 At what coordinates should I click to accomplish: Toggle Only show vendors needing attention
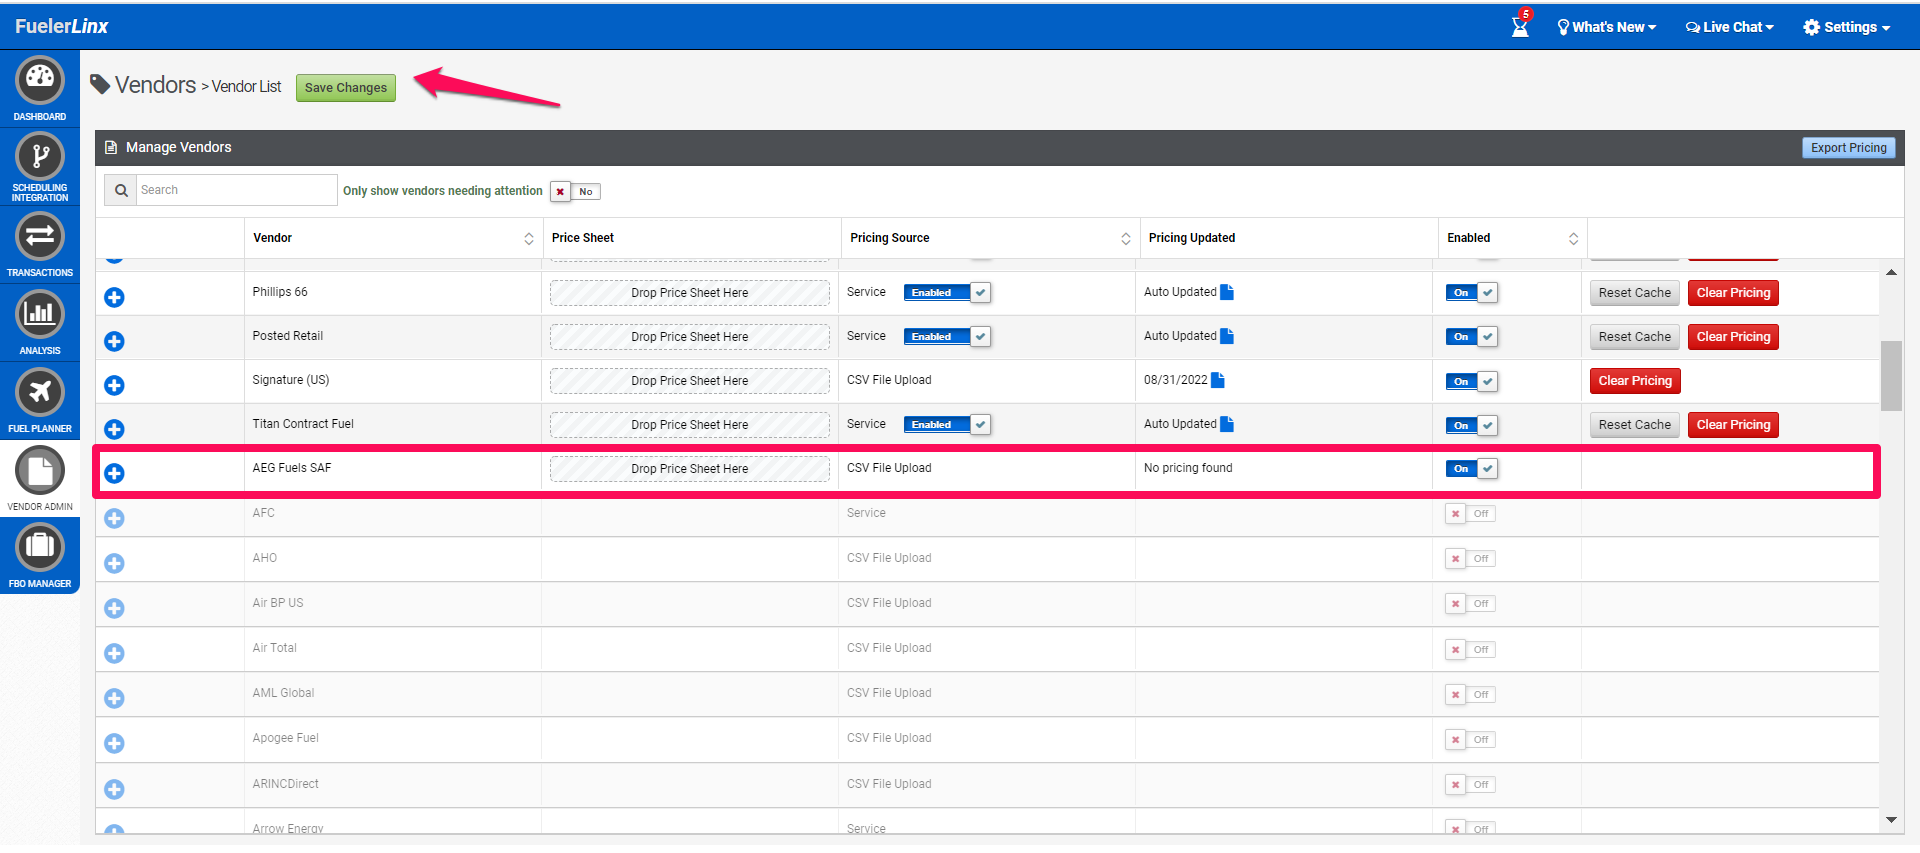(x=575, y=191)
